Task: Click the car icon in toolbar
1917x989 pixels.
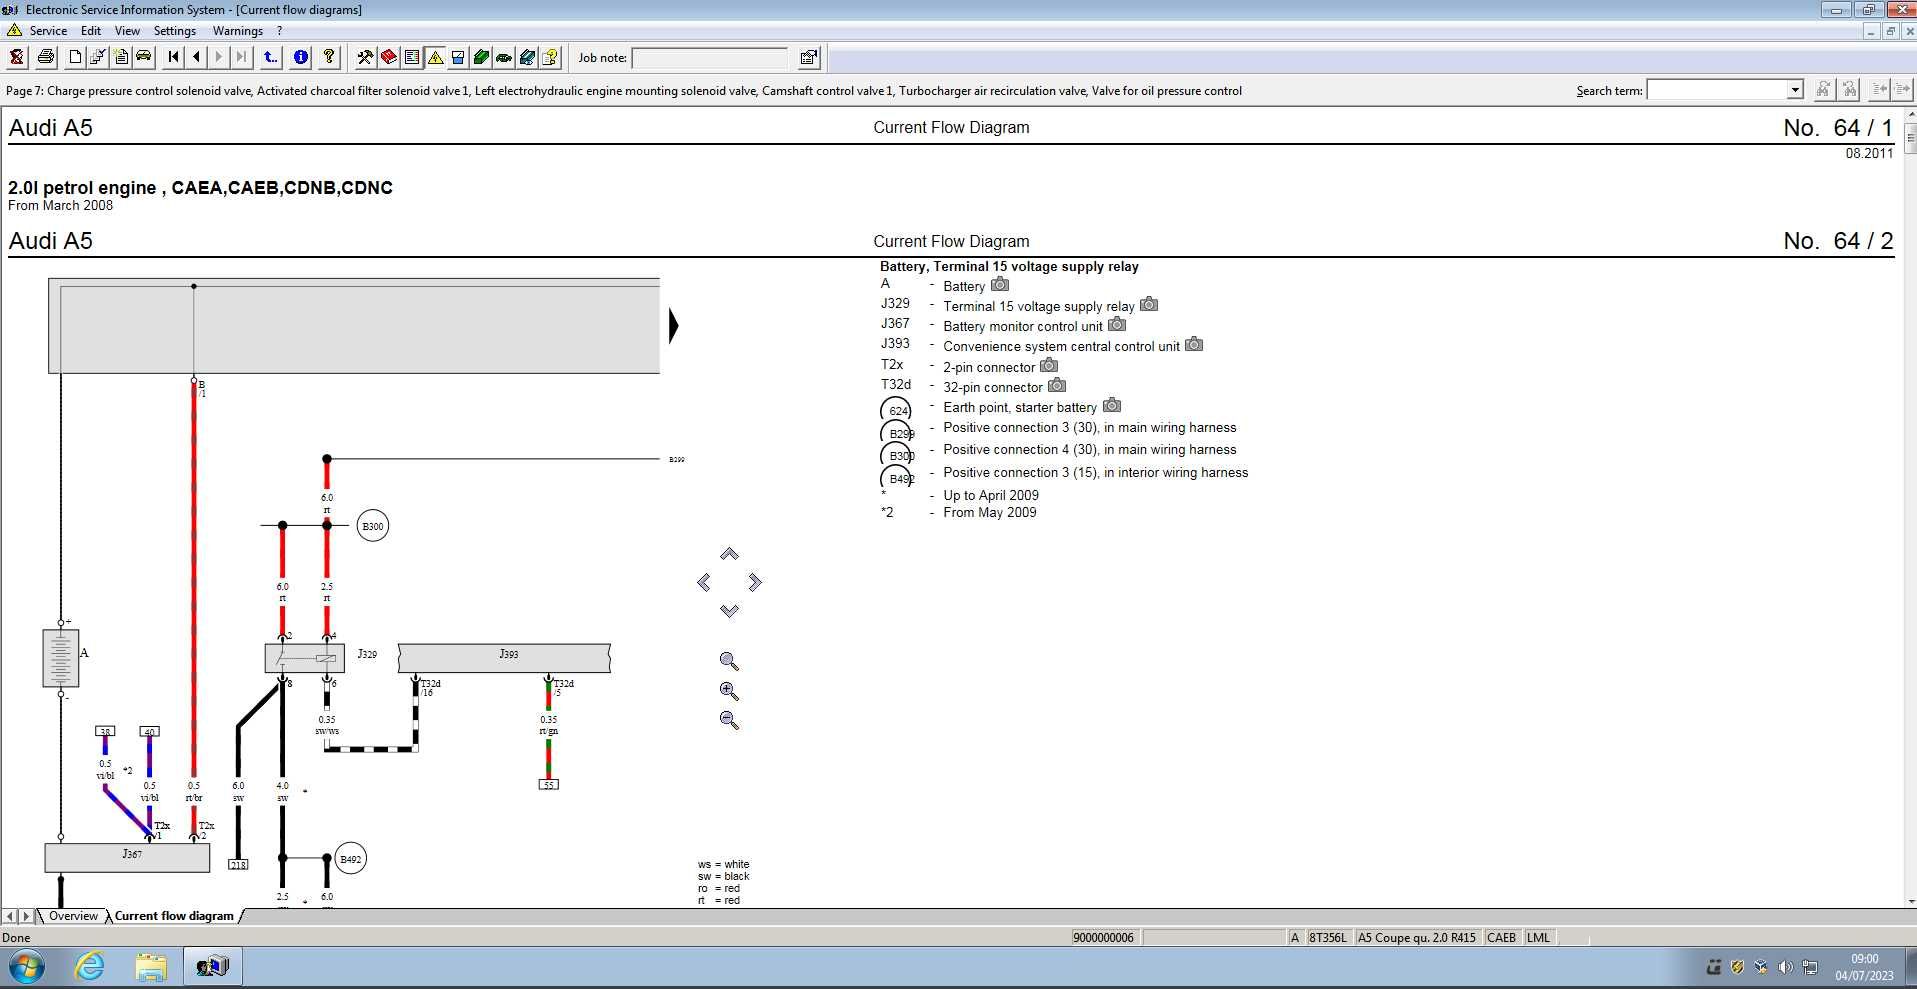Action: (143, 57)
